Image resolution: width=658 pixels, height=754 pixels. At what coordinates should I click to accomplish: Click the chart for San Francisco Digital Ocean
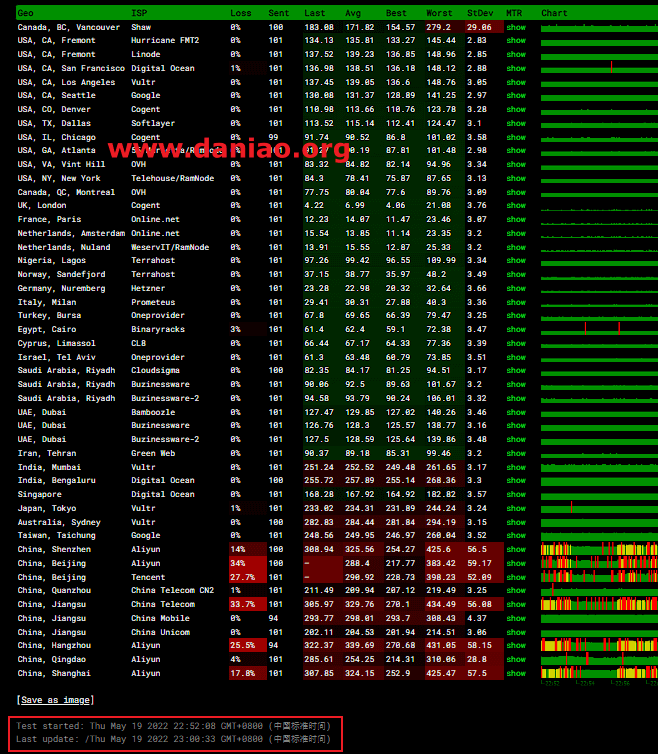pos(599,68)
